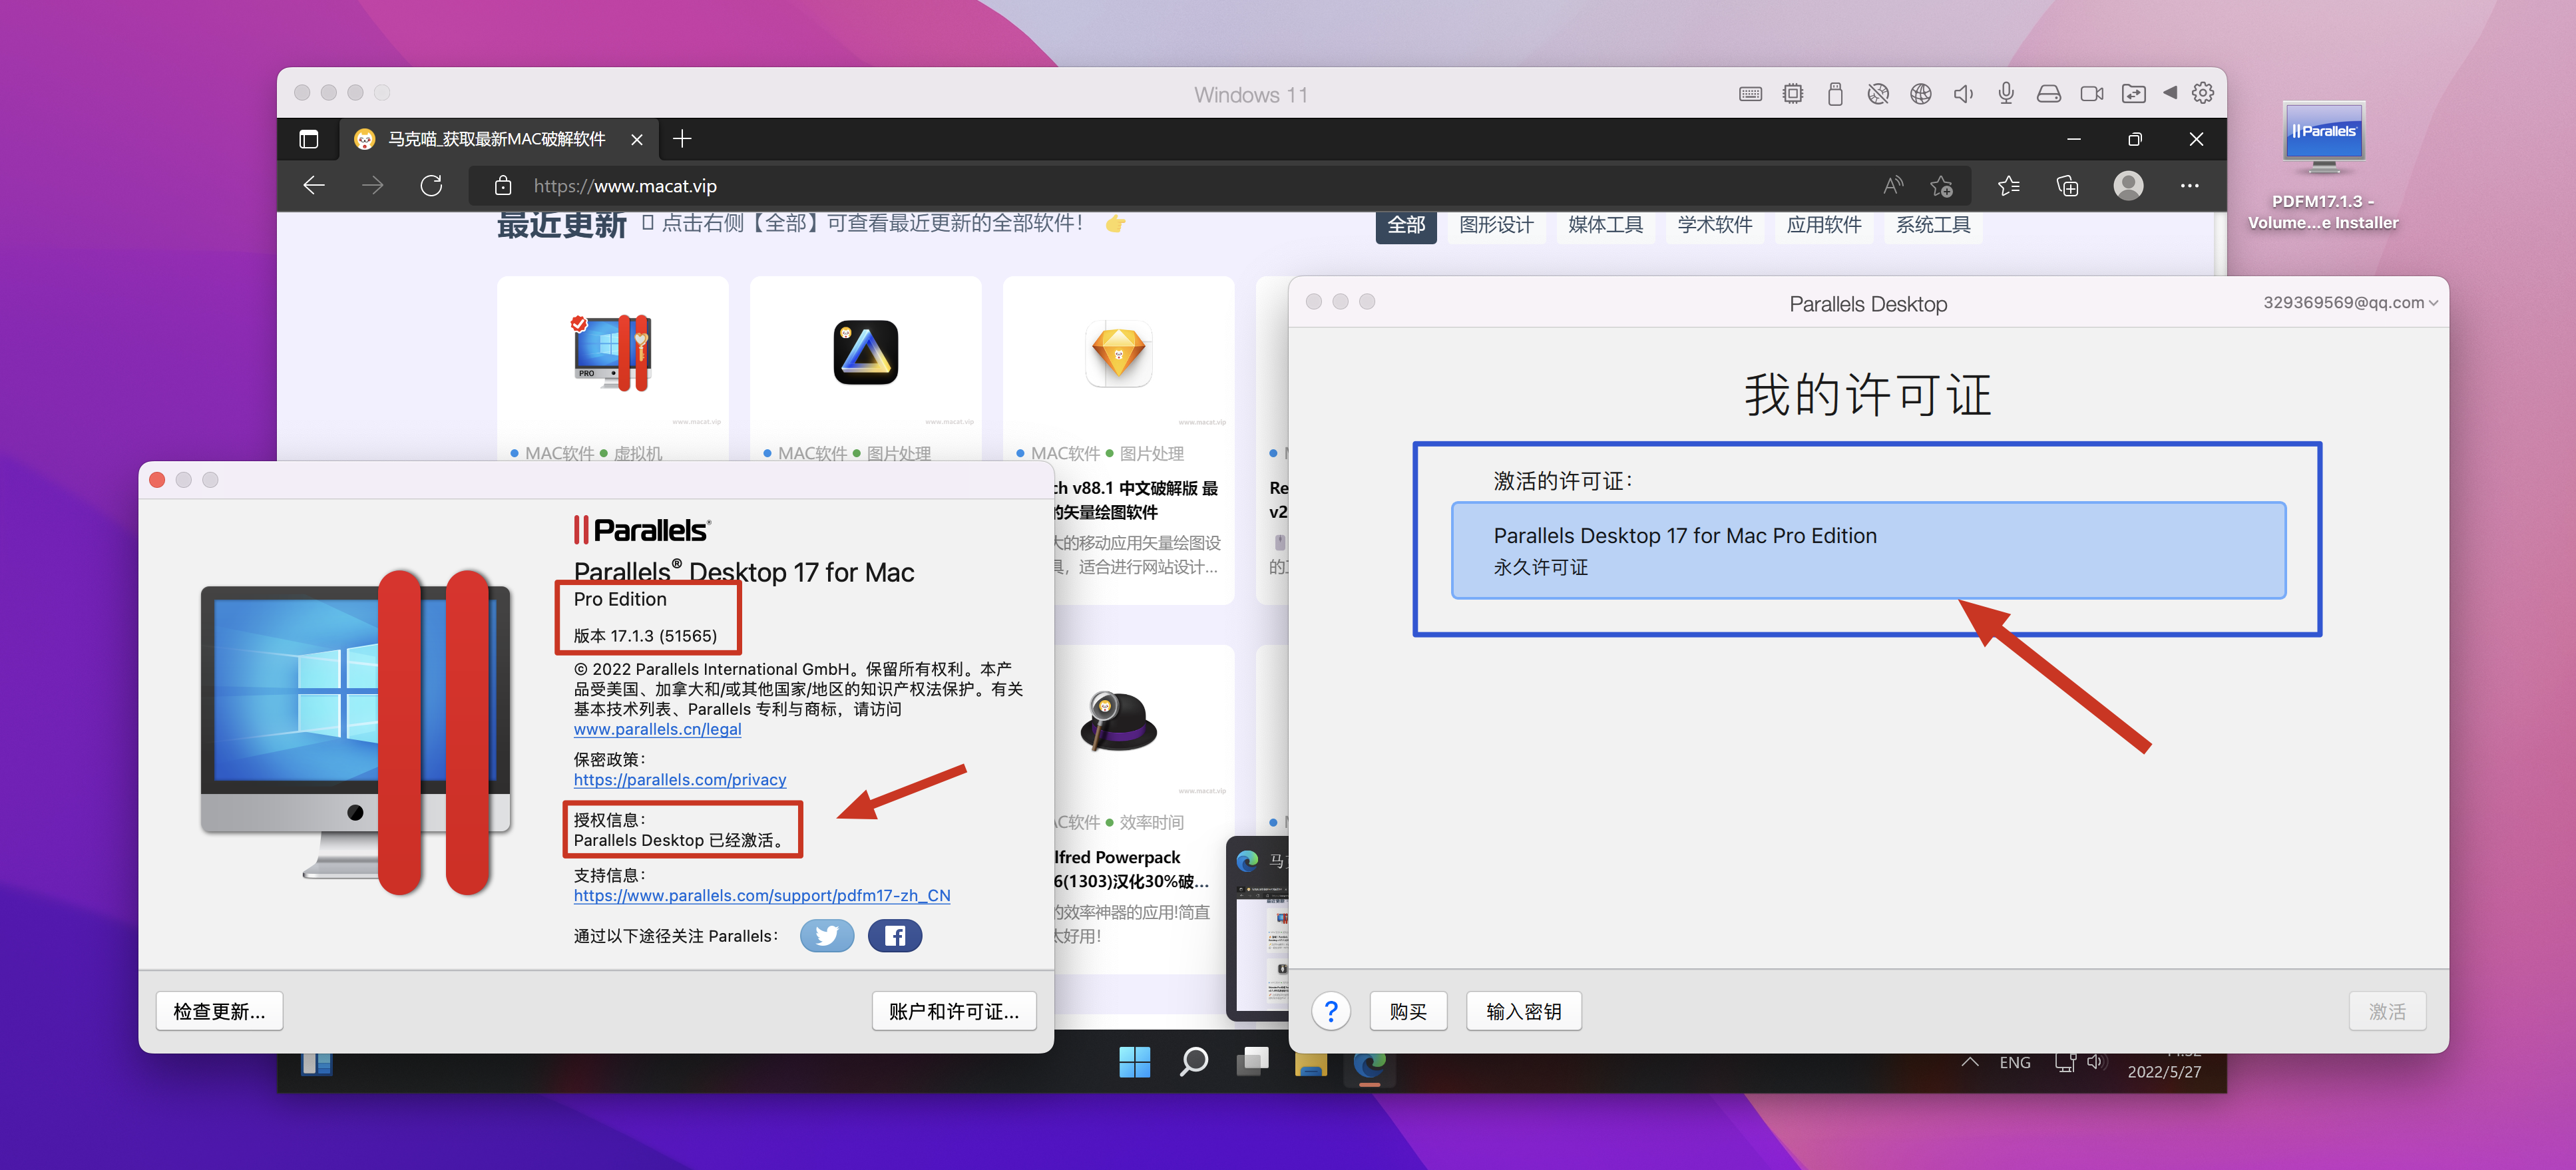
Task: Open the blue triangle image app card
Action: point(865,352)
